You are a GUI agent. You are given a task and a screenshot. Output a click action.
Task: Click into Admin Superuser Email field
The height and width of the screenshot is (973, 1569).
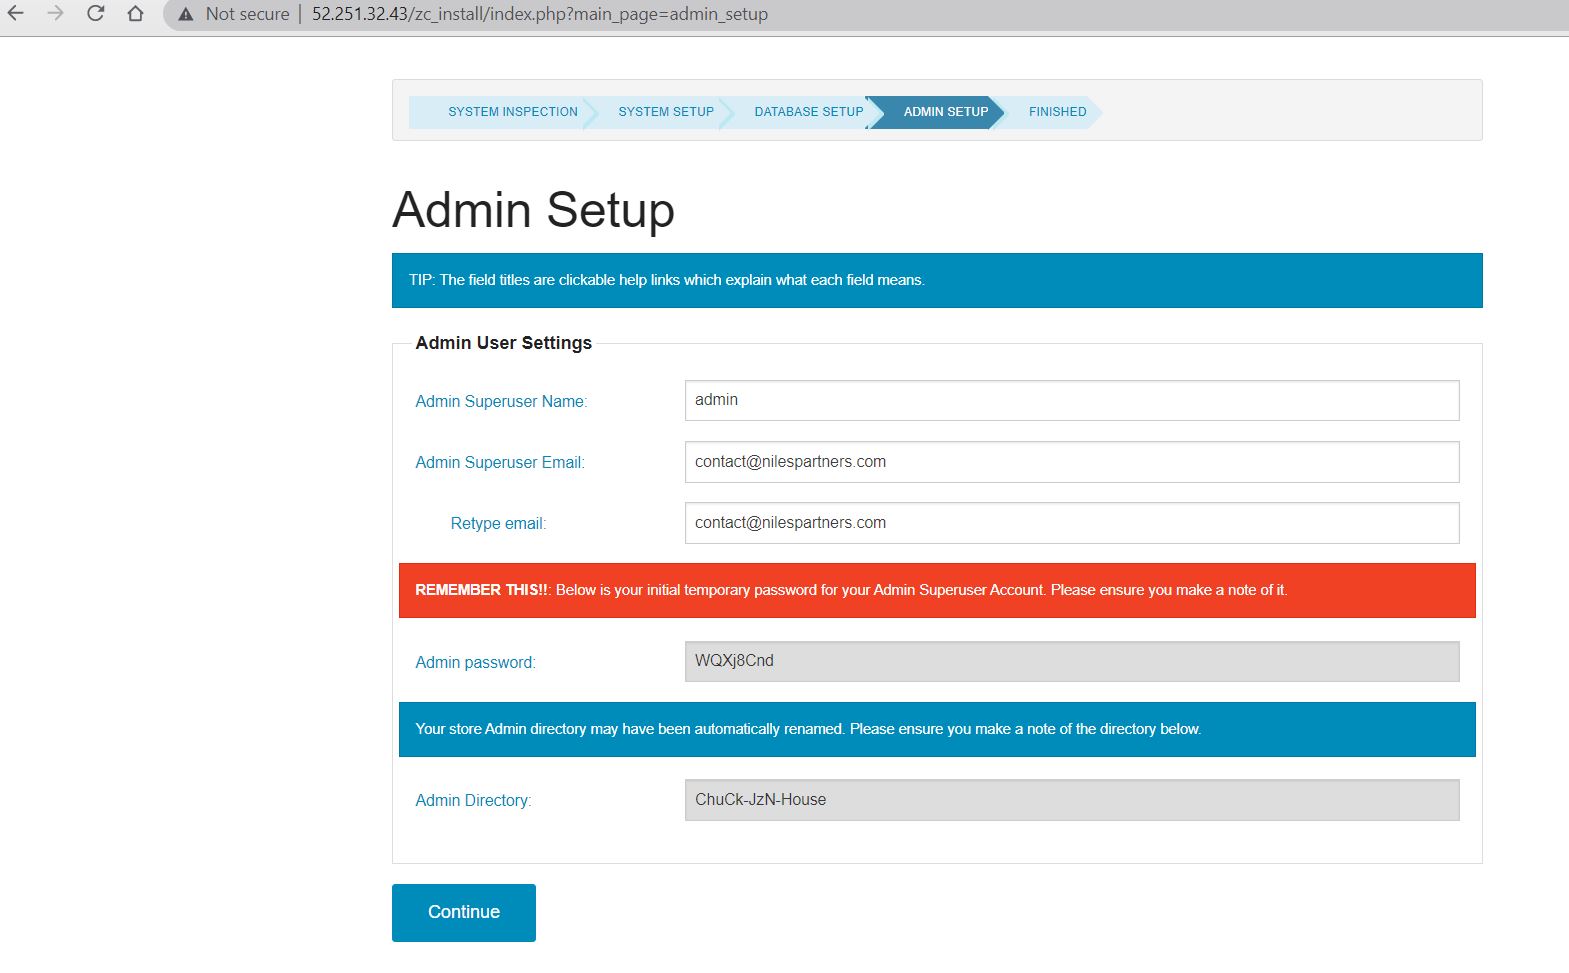[1071, 462]
